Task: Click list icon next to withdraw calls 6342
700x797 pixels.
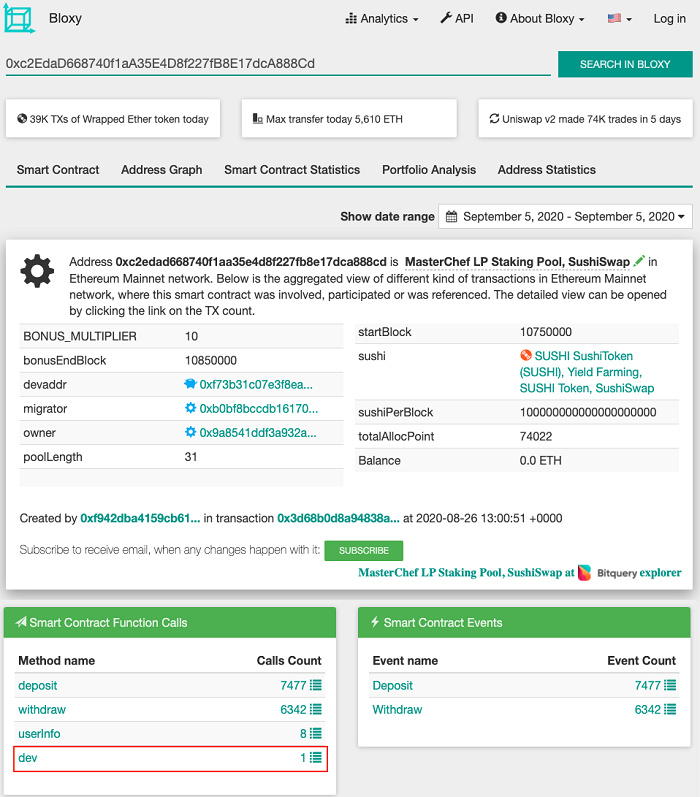Action: click(x=316, y=709)
